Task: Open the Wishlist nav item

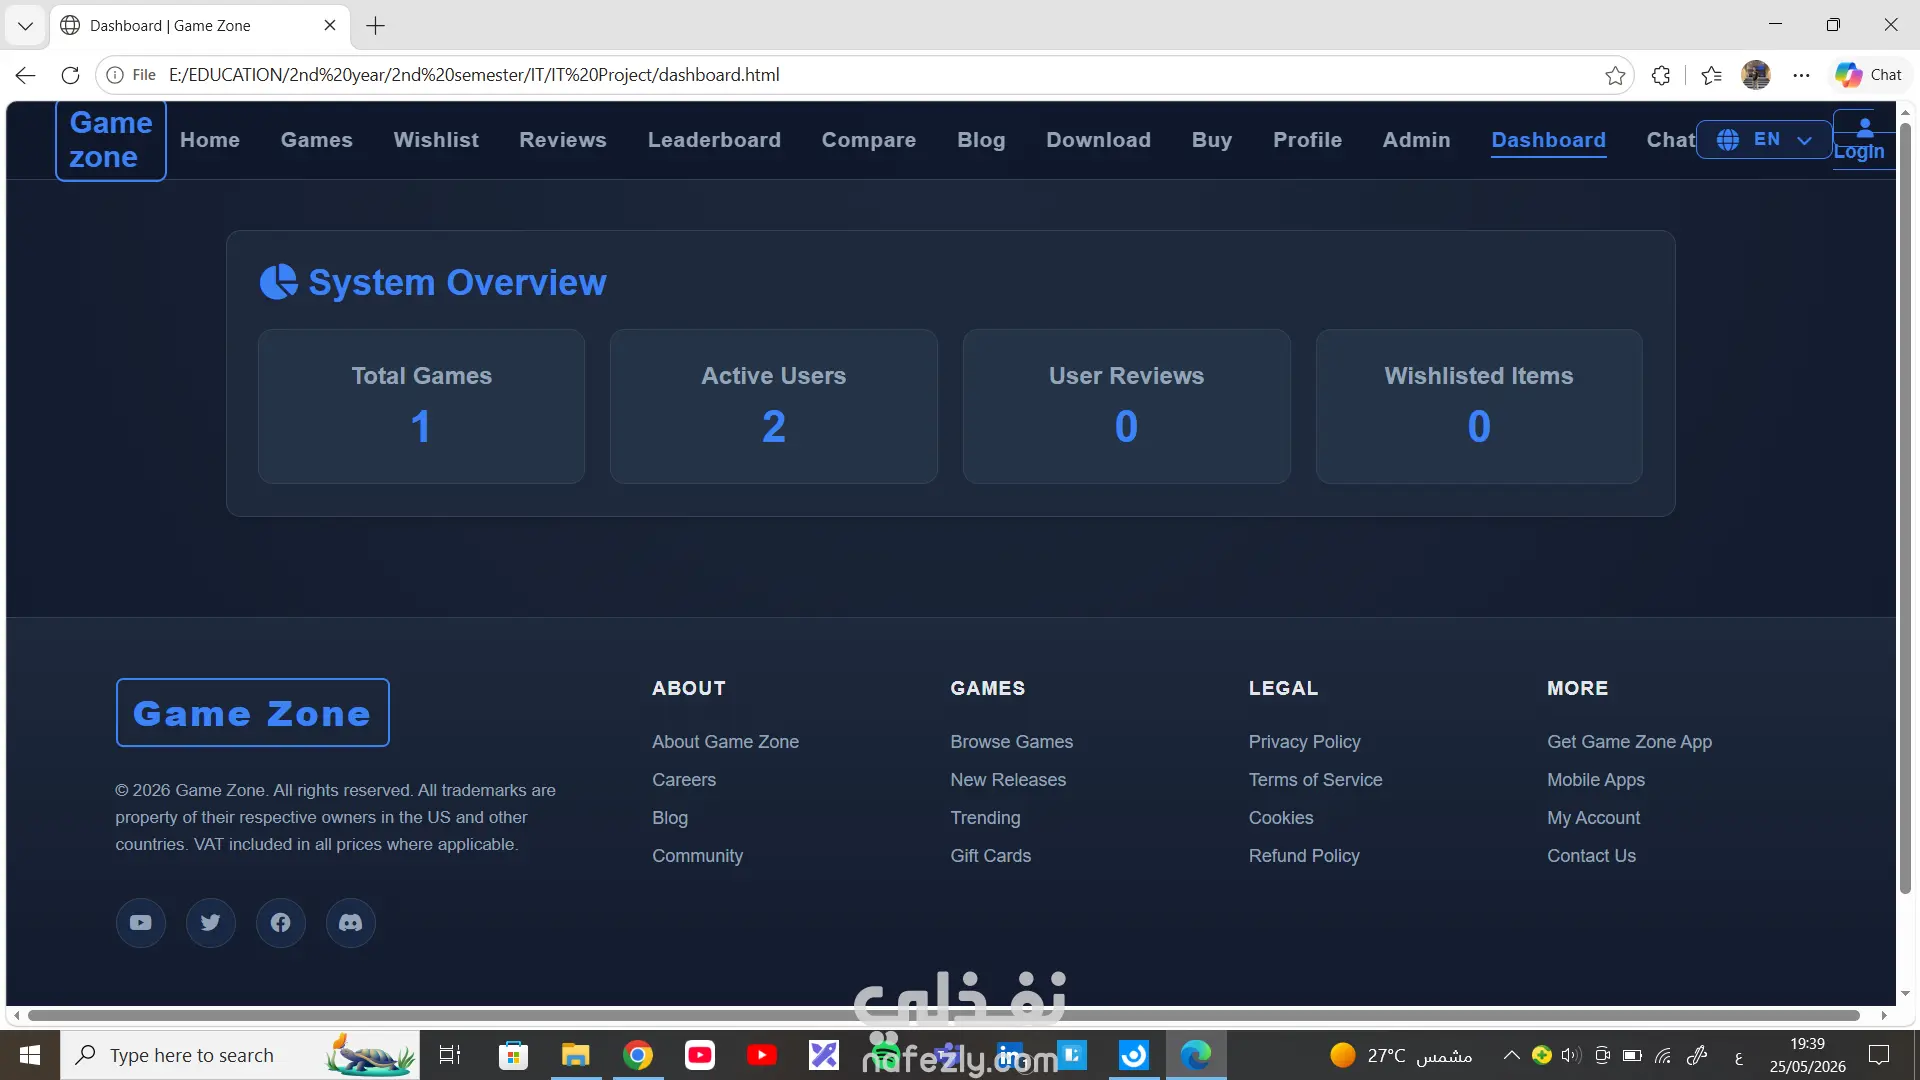Action: (x=436, y=140)
